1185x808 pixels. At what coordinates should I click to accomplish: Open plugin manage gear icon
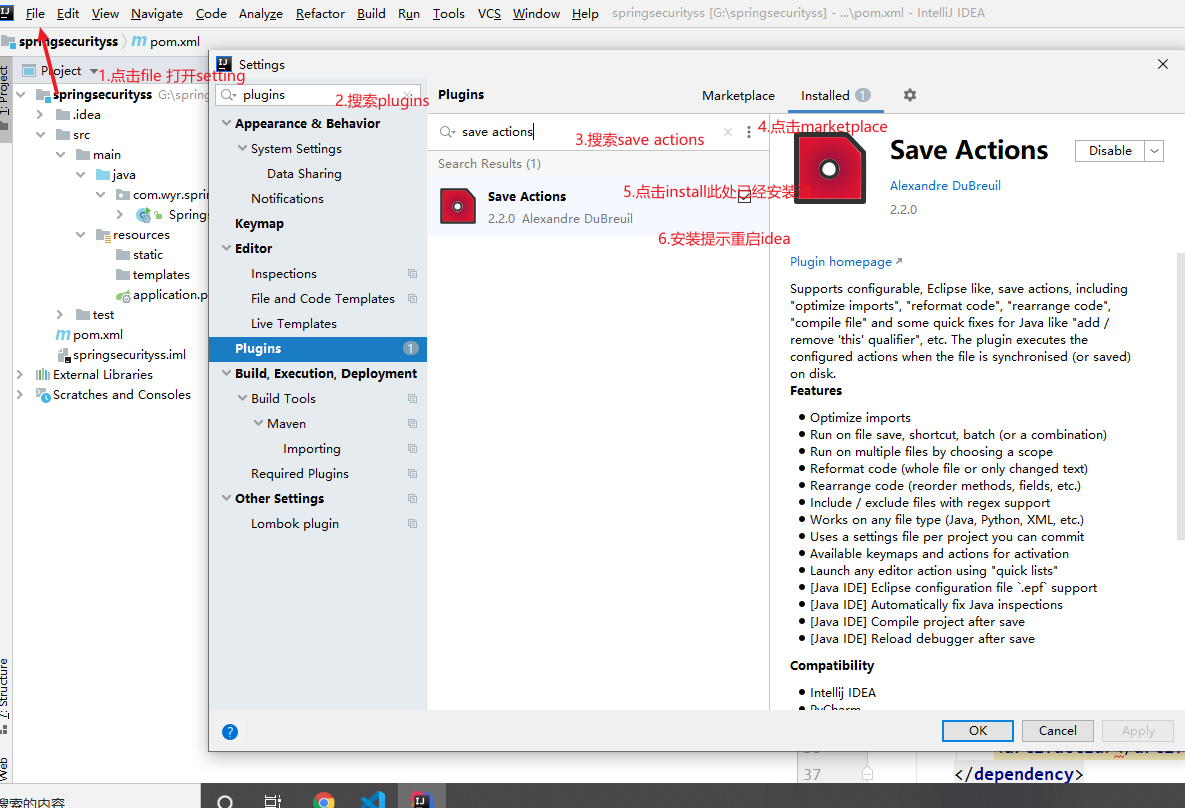pos(910,95)
